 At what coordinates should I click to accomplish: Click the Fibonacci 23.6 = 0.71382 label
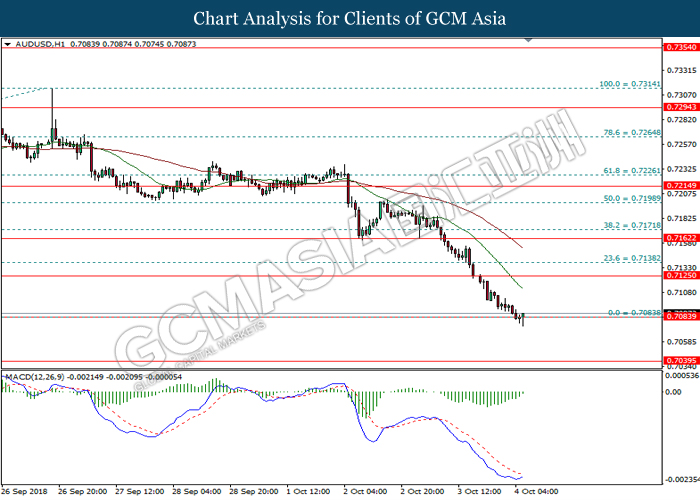pyautogui.click(x=632, y=258)
